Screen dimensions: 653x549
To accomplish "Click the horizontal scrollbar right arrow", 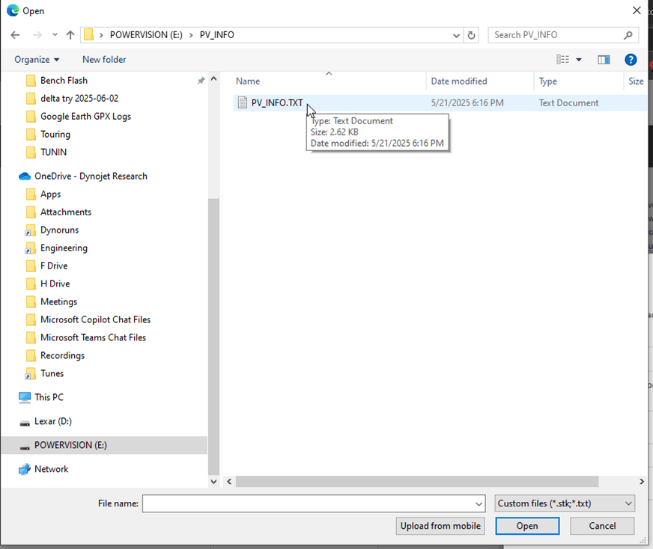I will pyautogui.click(x=641, y=482).
